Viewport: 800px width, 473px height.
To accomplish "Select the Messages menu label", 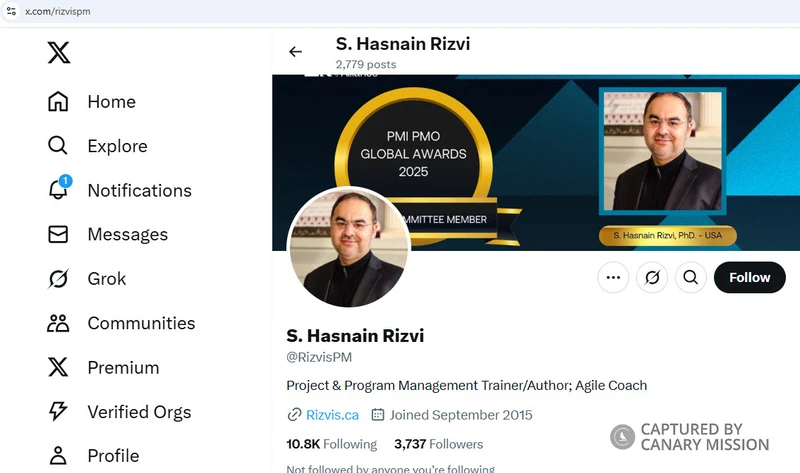I will (x=128, y=235).
